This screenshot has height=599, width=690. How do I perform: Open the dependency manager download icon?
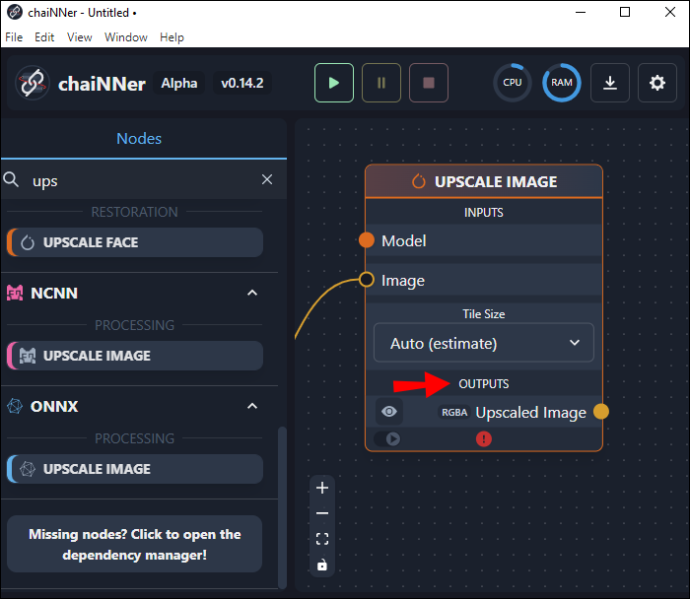(x=609, y=83)
